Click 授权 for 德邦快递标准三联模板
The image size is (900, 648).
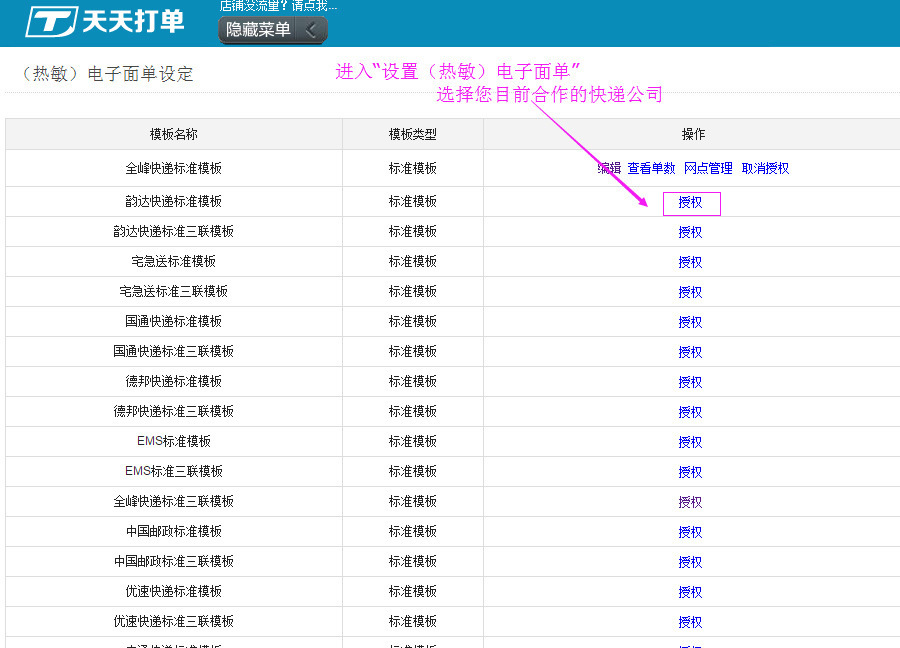(690, 412)
